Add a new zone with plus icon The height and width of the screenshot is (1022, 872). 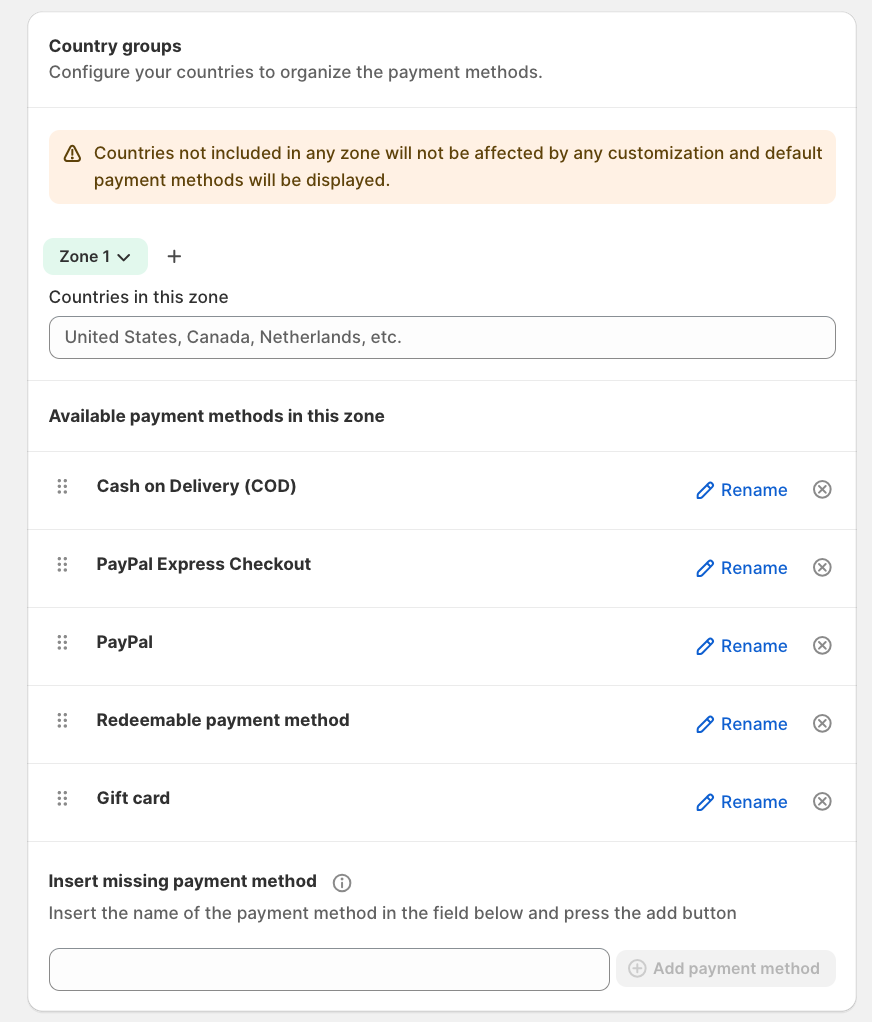(x=174, y=256)
